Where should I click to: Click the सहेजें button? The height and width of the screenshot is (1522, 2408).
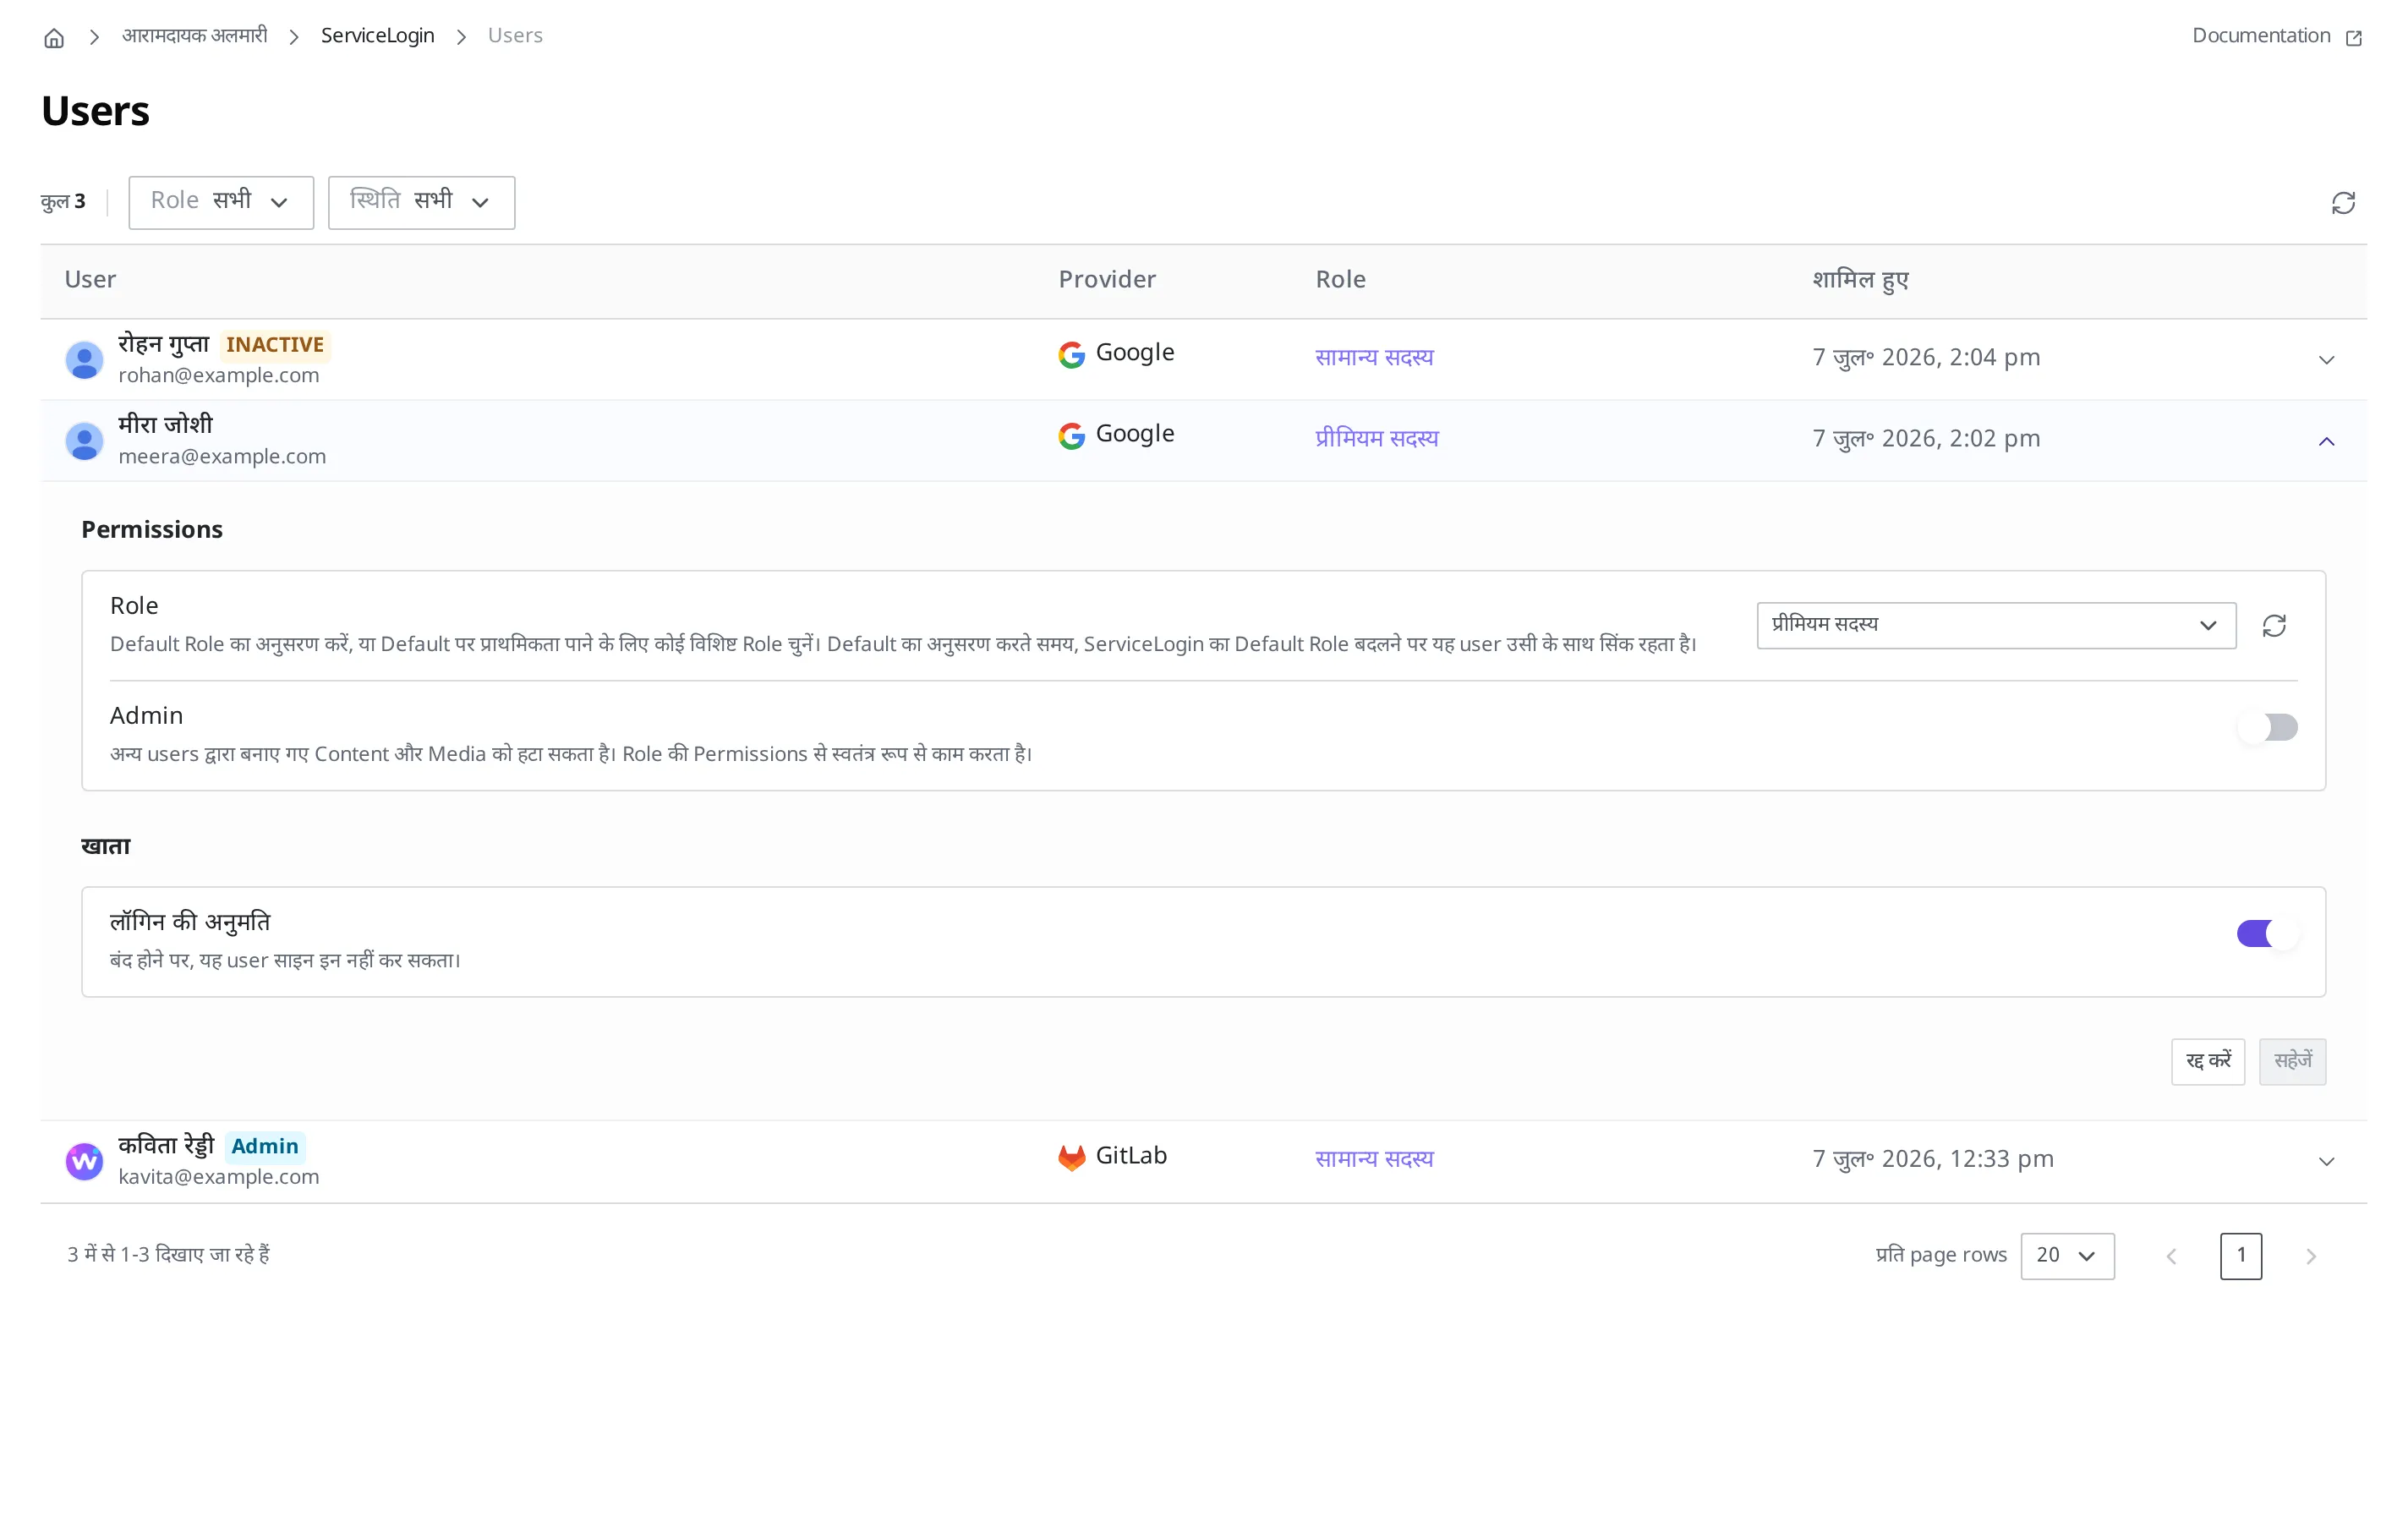click(2292, 1061)
